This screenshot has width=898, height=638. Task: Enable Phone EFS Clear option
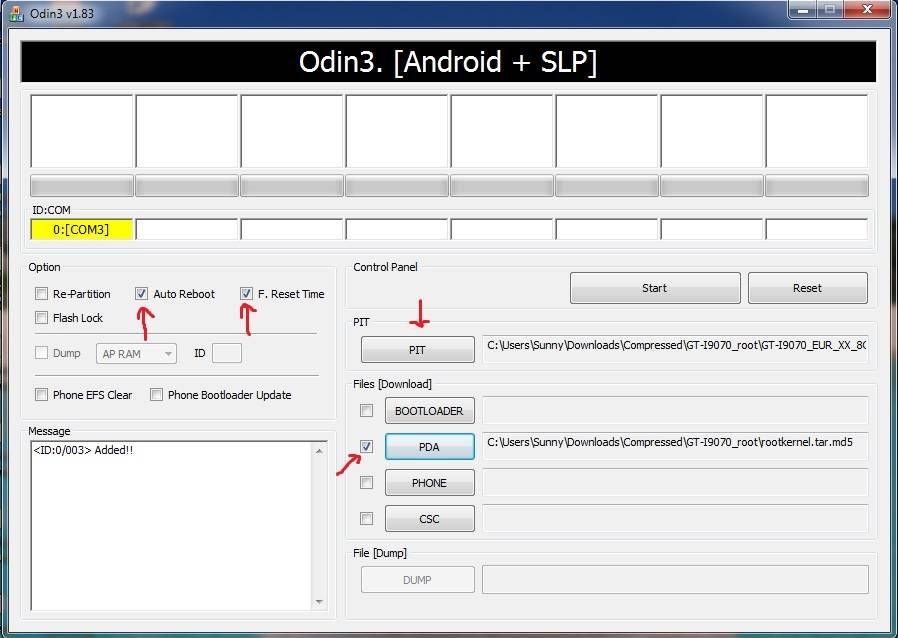(x=41, y=395)
